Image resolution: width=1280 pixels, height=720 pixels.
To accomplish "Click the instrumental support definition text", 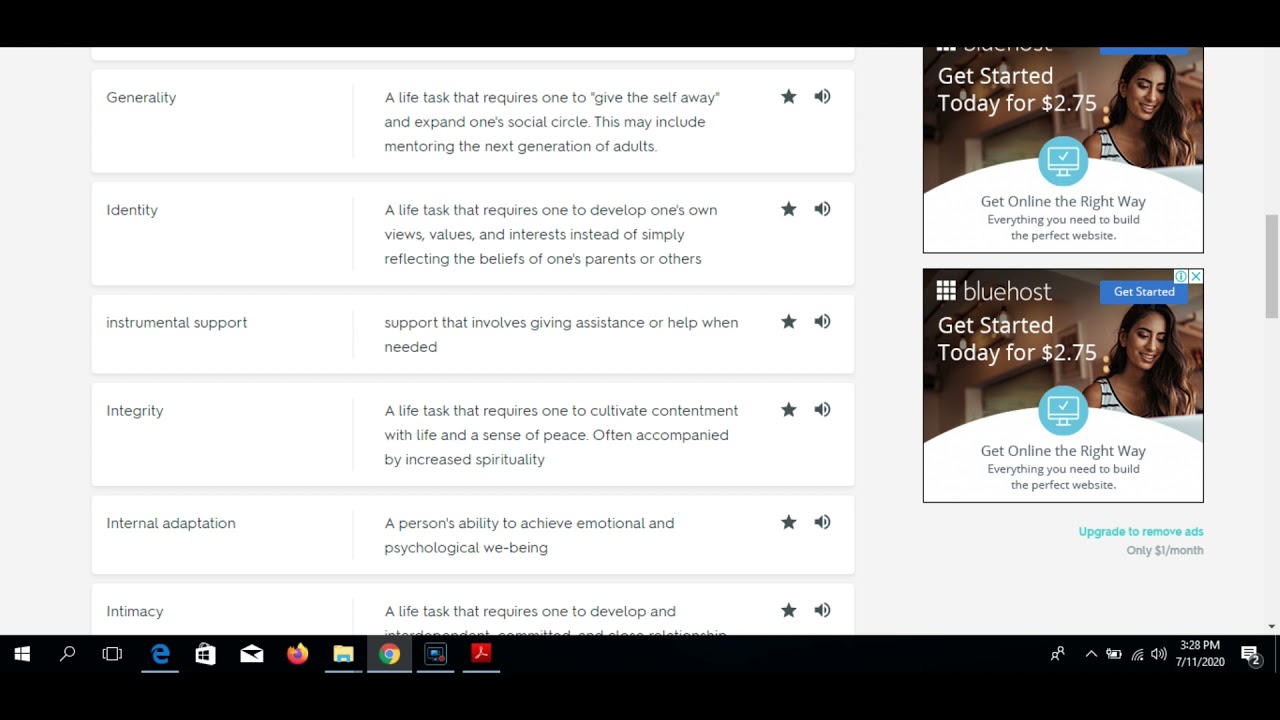I will tap(561, 334).
